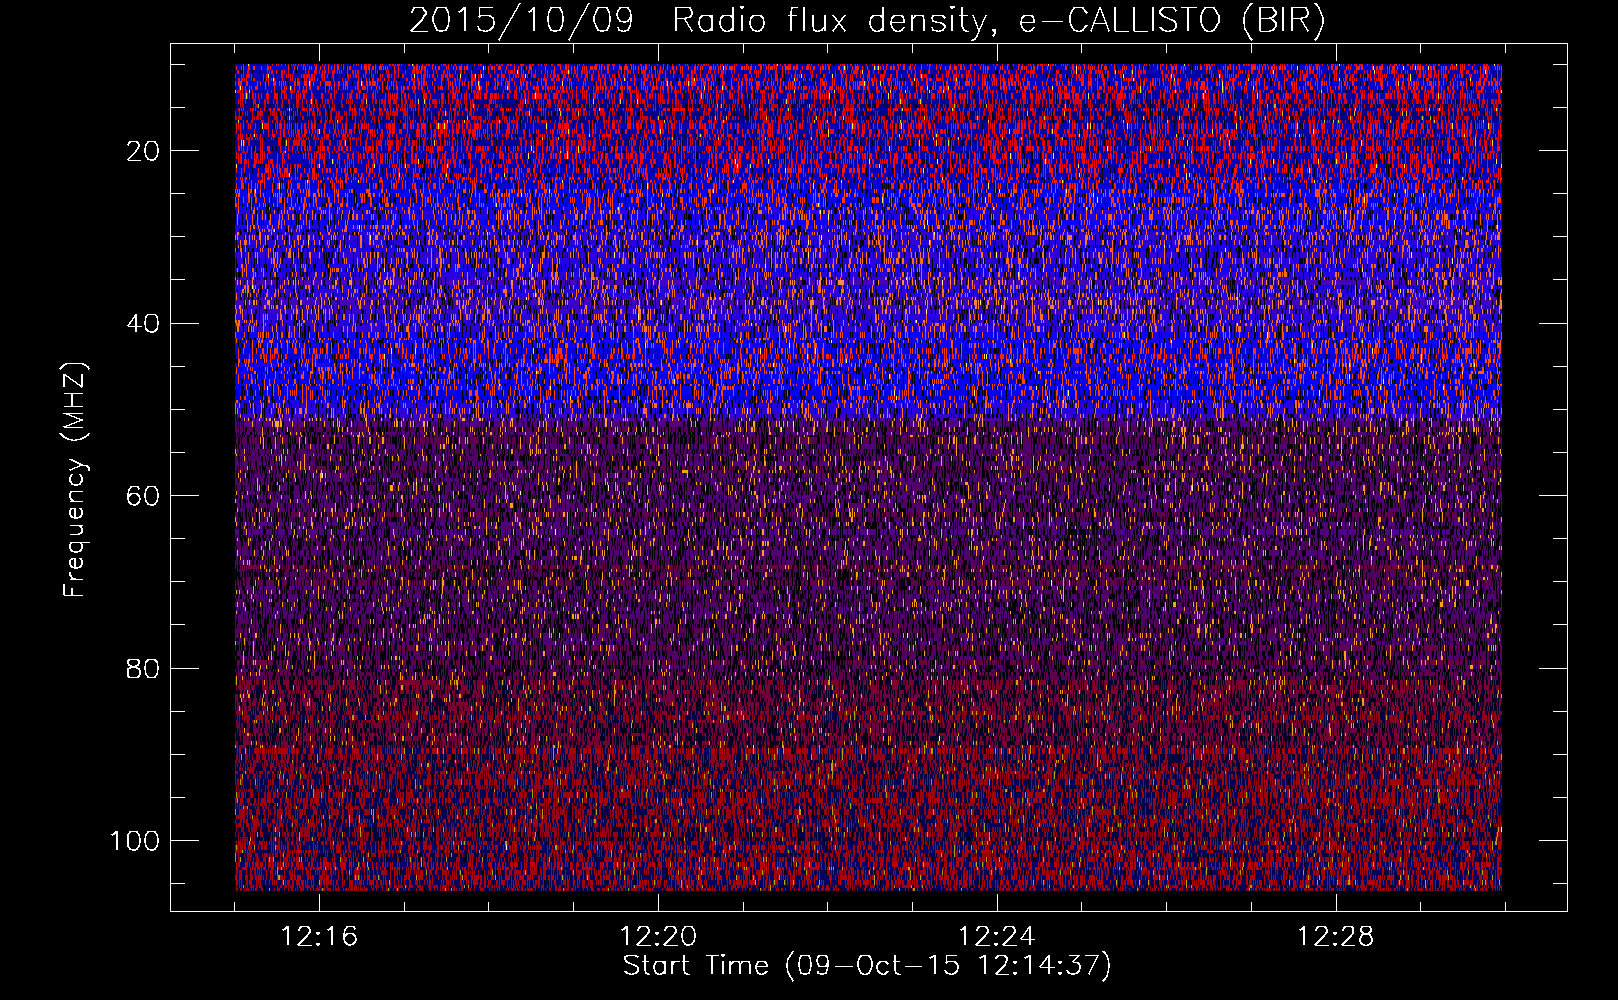Viewport: 1618px width, 1000px height.
Task: Click the 12:16 time tick label
Action: [x=319, y=937]
